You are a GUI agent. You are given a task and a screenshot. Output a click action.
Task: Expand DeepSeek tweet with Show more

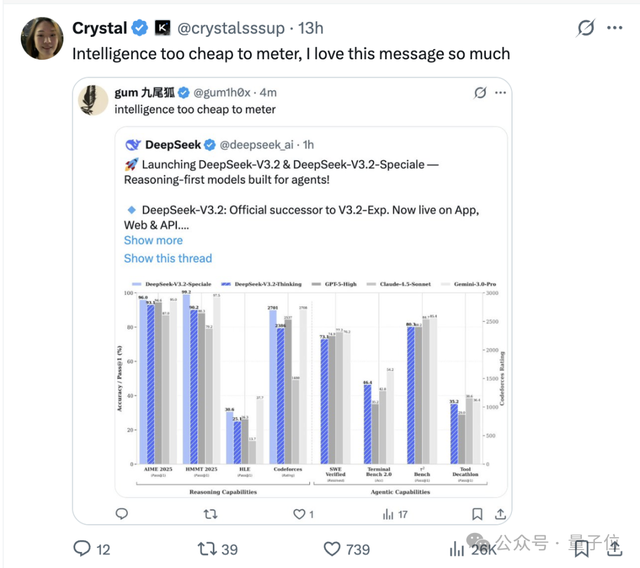coord(153,240)
